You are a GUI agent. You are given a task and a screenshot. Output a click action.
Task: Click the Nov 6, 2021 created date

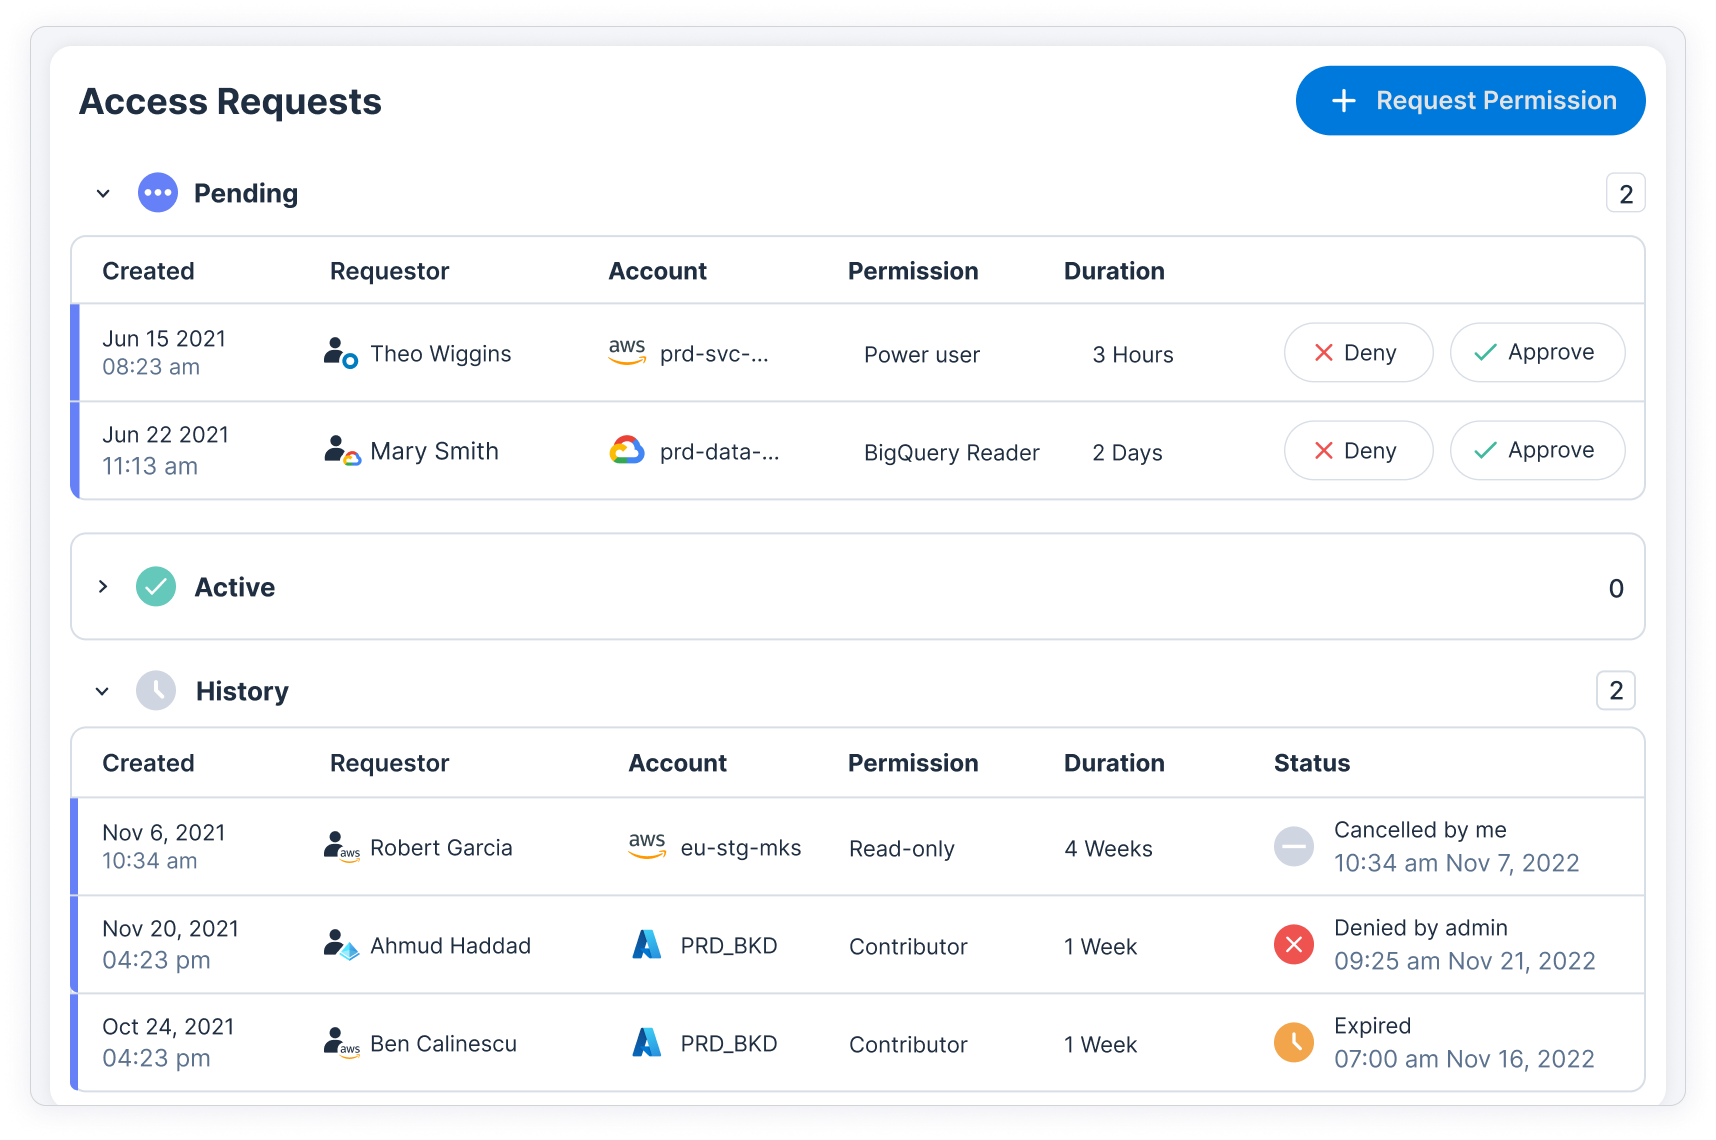(164, 833)
